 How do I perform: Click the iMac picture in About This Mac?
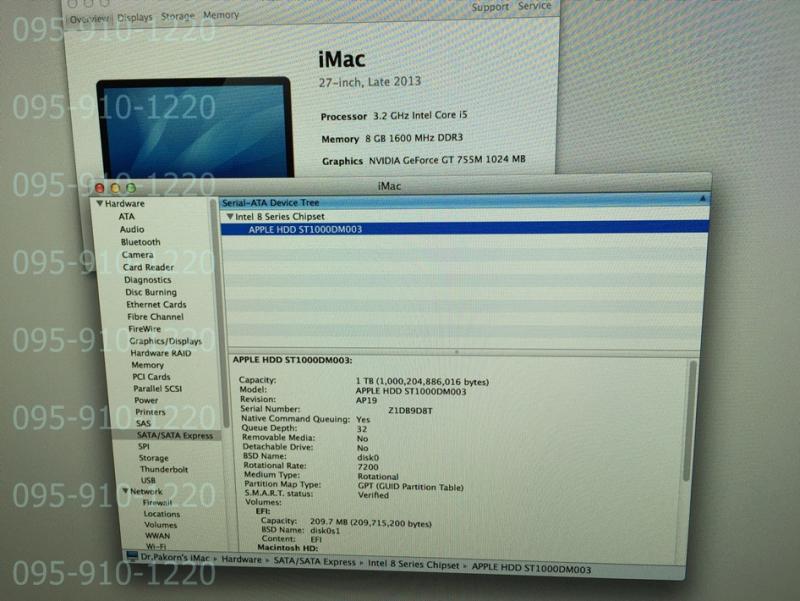195,128
